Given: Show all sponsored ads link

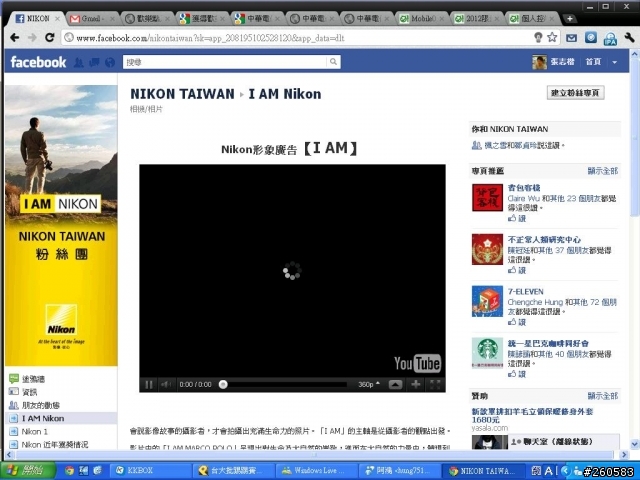Looking at the screenshot, I should tap(603, 396).
